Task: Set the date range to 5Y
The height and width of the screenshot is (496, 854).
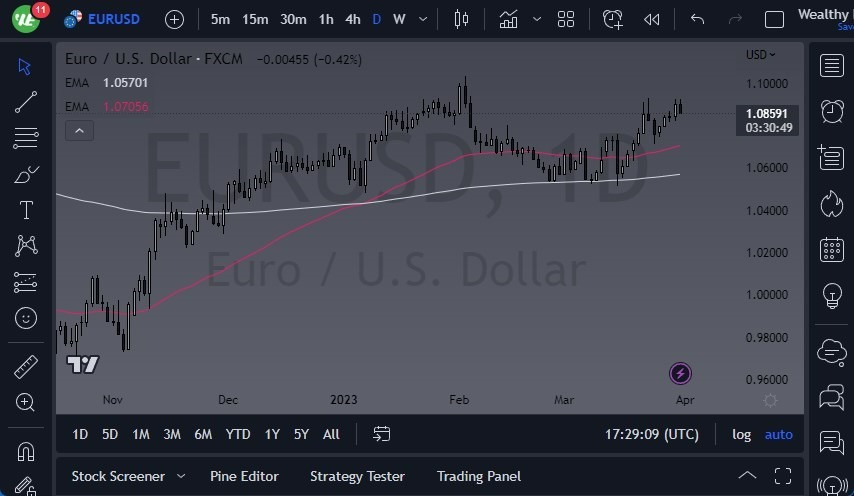Action: tap(301, 434)
